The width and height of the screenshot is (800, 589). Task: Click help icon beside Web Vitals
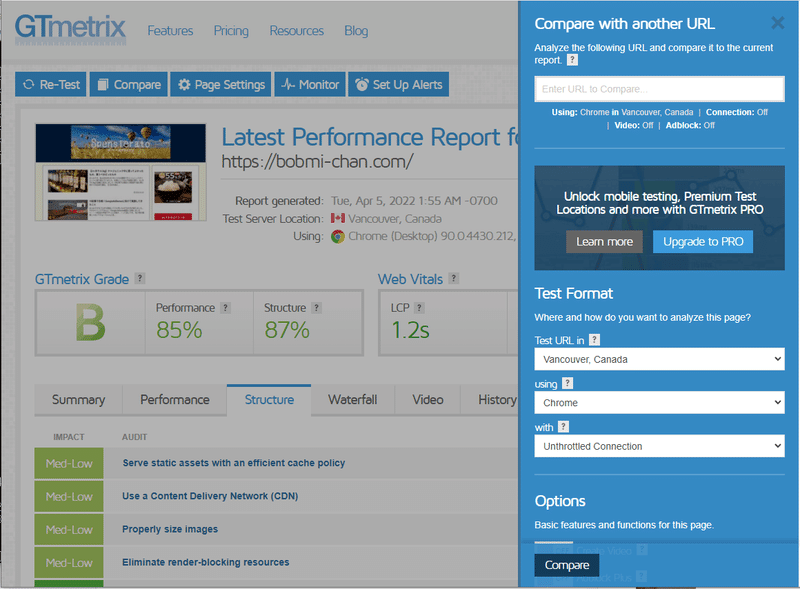coord(454,278)
